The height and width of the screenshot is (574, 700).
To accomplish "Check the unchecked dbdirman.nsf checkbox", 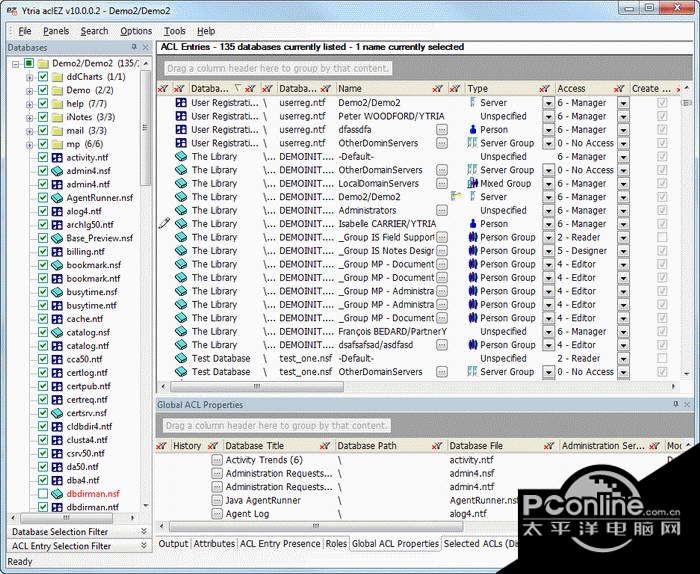I will (x=42, y=494).
